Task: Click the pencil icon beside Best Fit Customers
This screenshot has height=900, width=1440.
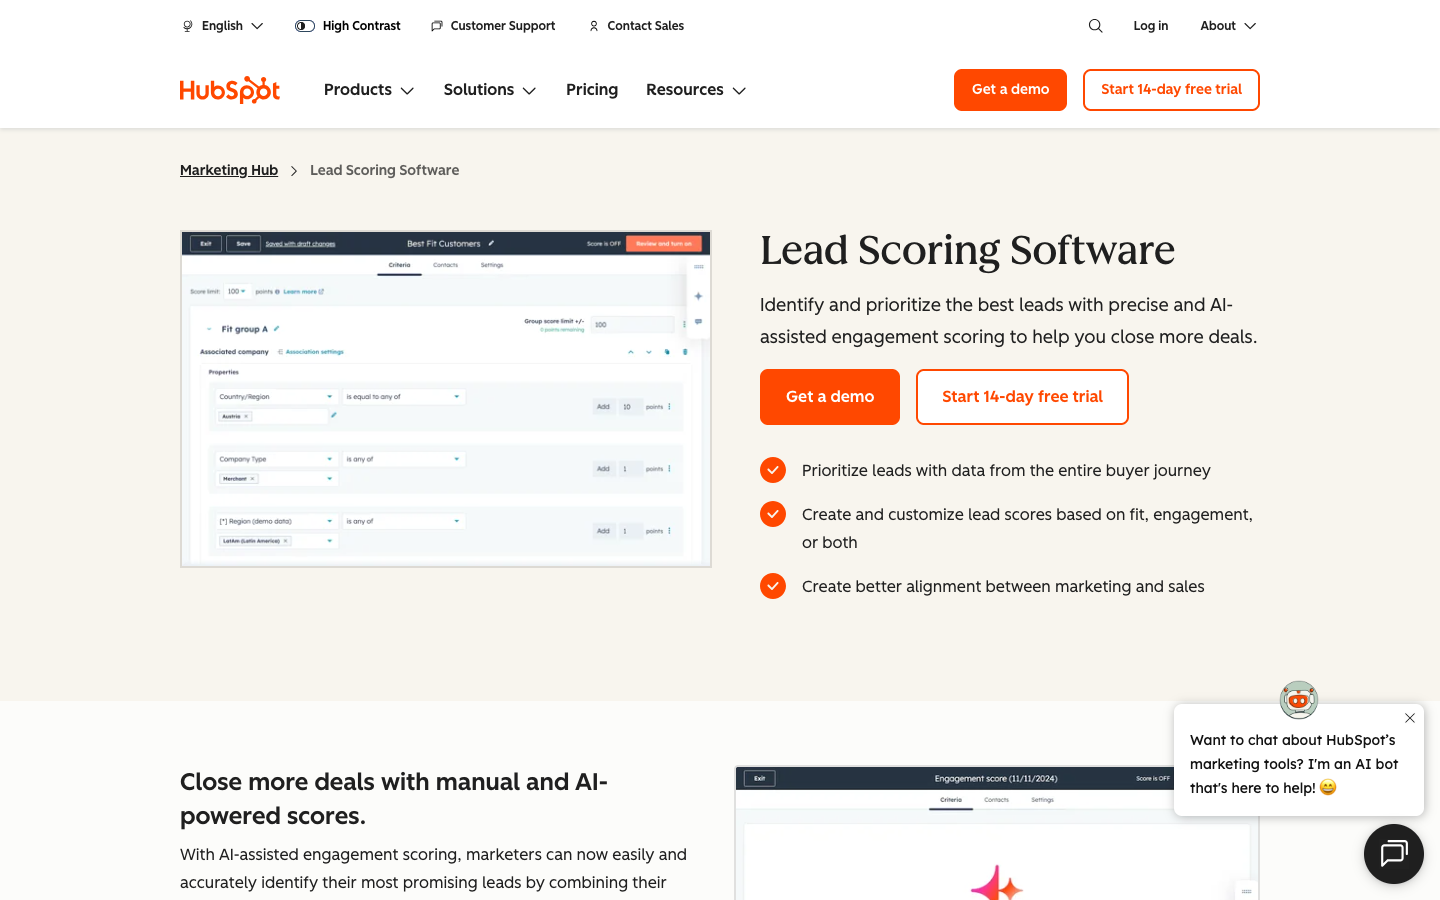Action: 491,244
